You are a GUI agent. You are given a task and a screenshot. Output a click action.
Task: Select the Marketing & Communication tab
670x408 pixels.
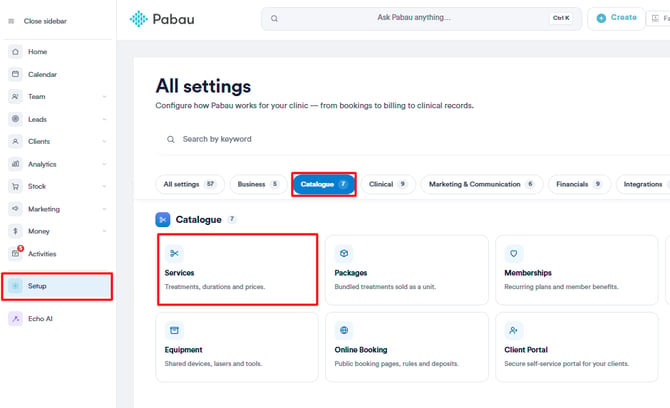tap(482, 184)
